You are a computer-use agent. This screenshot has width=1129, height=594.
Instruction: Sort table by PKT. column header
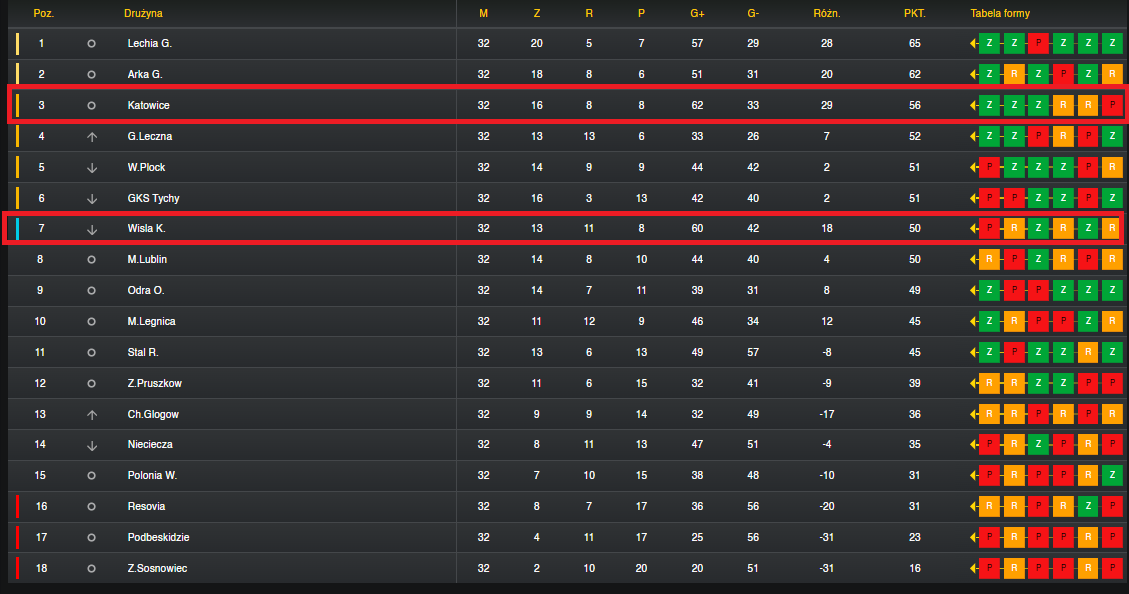[914, 13]
